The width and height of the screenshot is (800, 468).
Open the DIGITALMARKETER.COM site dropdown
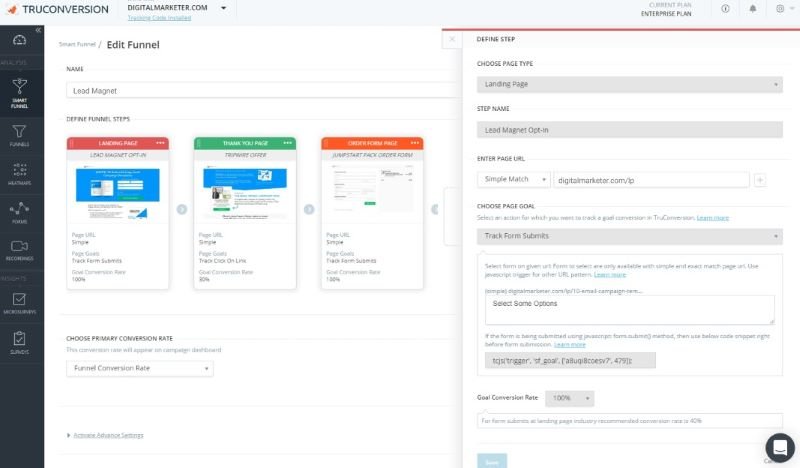pyautogui.click(x=177, y=8)
